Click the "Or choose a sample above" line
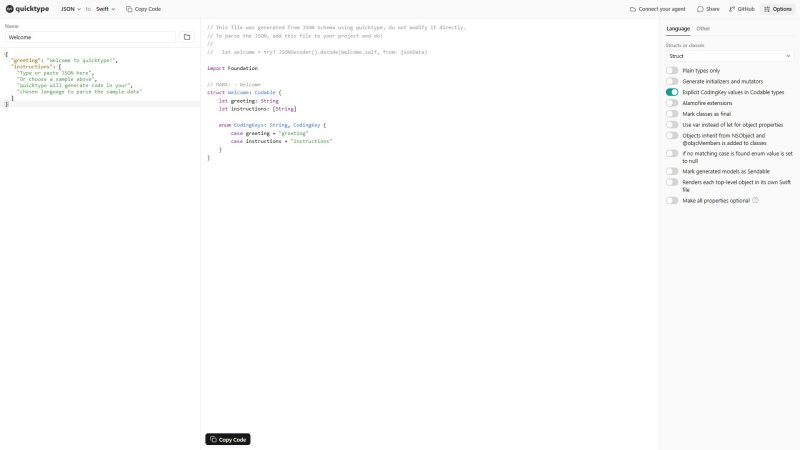The width and height of the screenshot is (800, 450). click(x=56, y=79)
